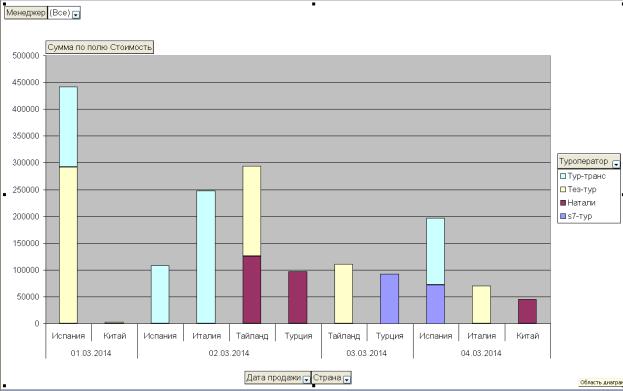Select the (Все) manager filter value
The width and height of the screenshot is (623, 391).
[x=60, y=13]
